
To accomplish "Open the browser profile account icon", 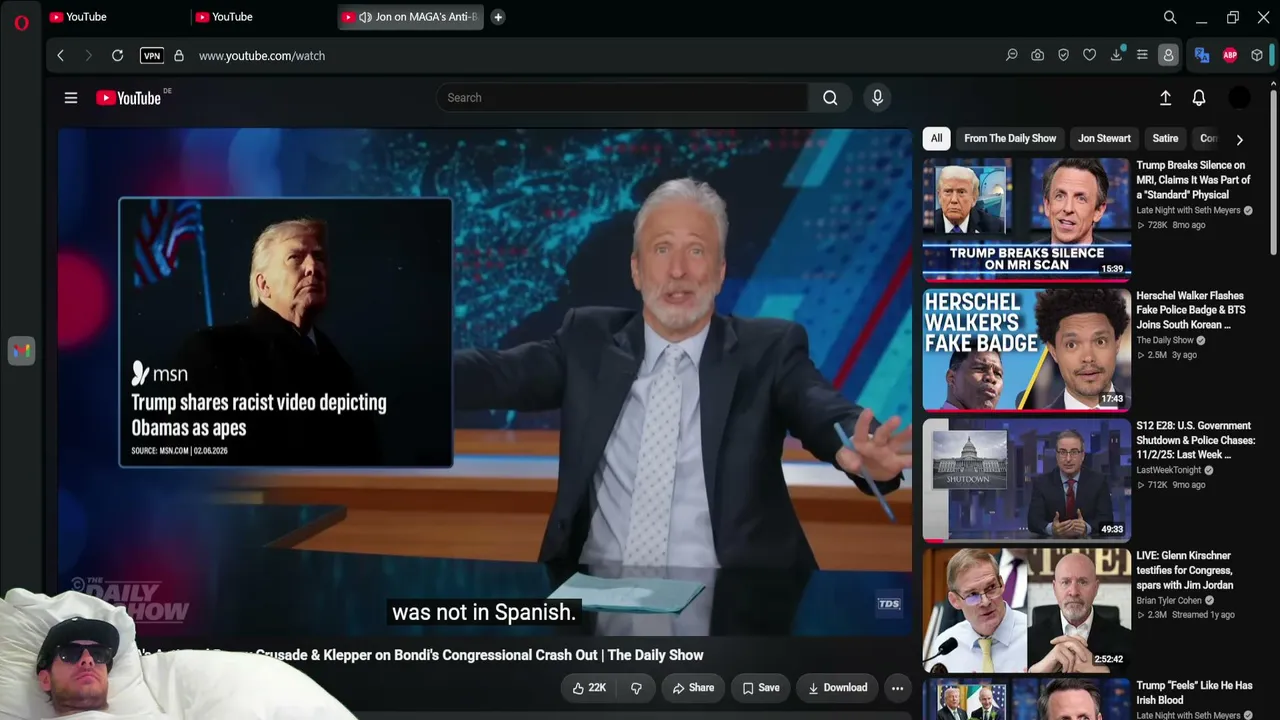I will point(1168,56).
